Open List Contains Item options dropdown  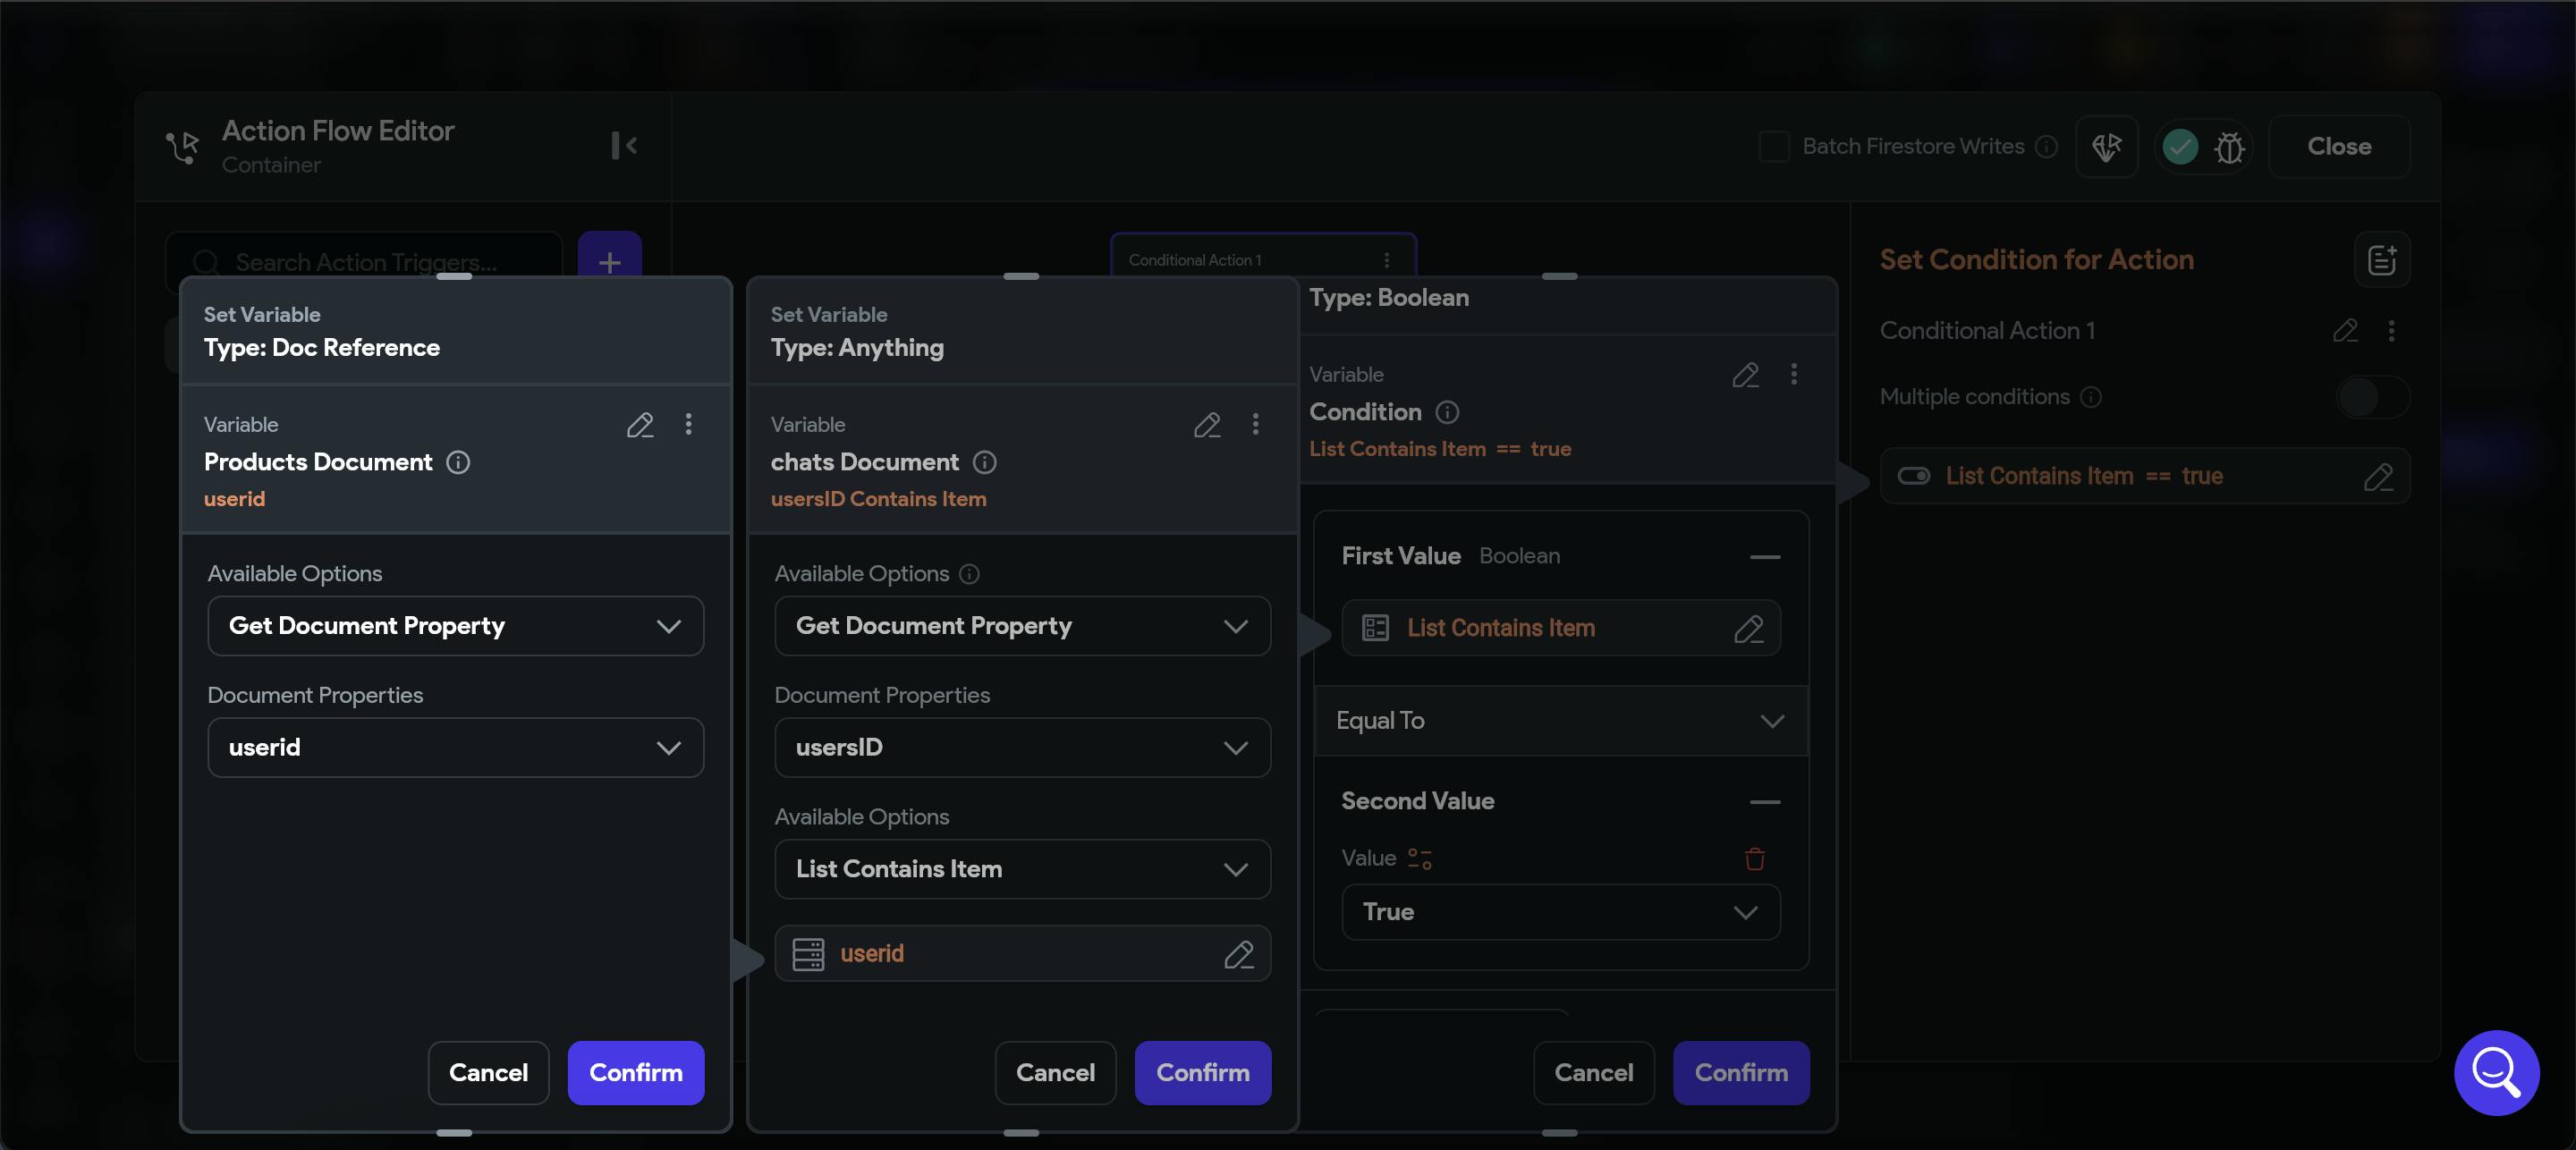coord(1022,869)
